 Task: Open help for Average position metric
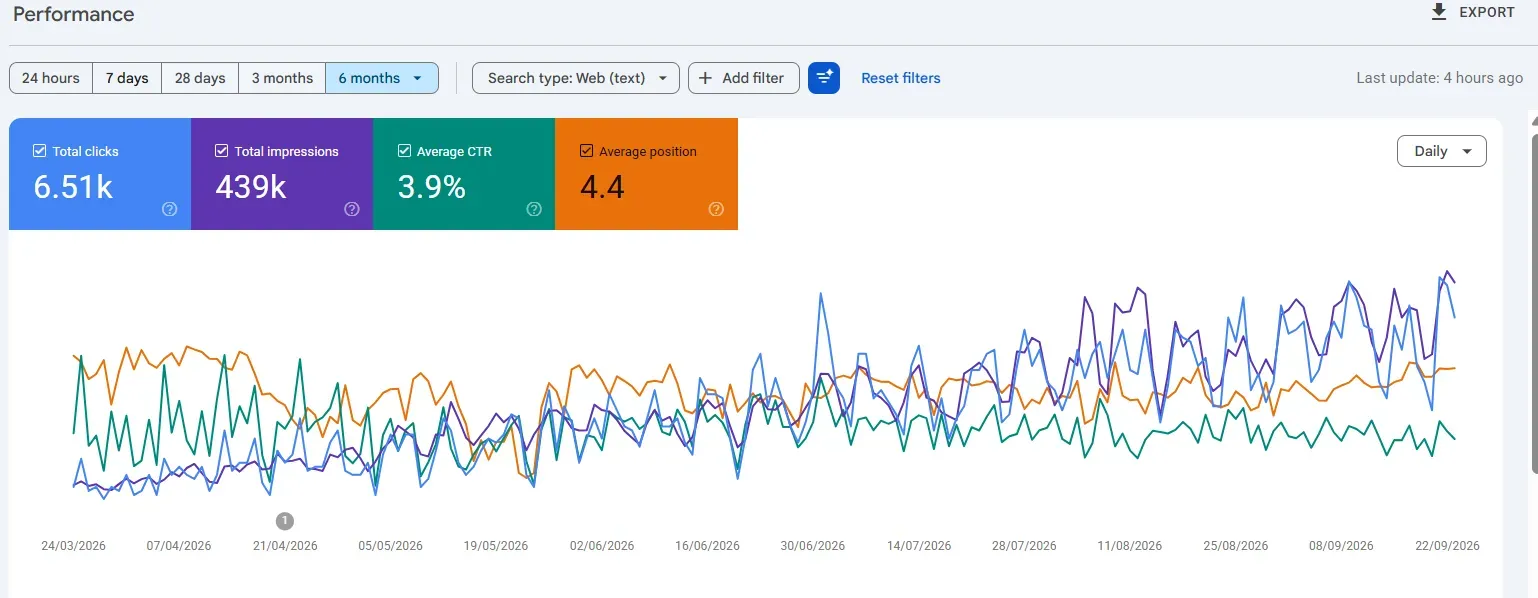coord(716,209)
